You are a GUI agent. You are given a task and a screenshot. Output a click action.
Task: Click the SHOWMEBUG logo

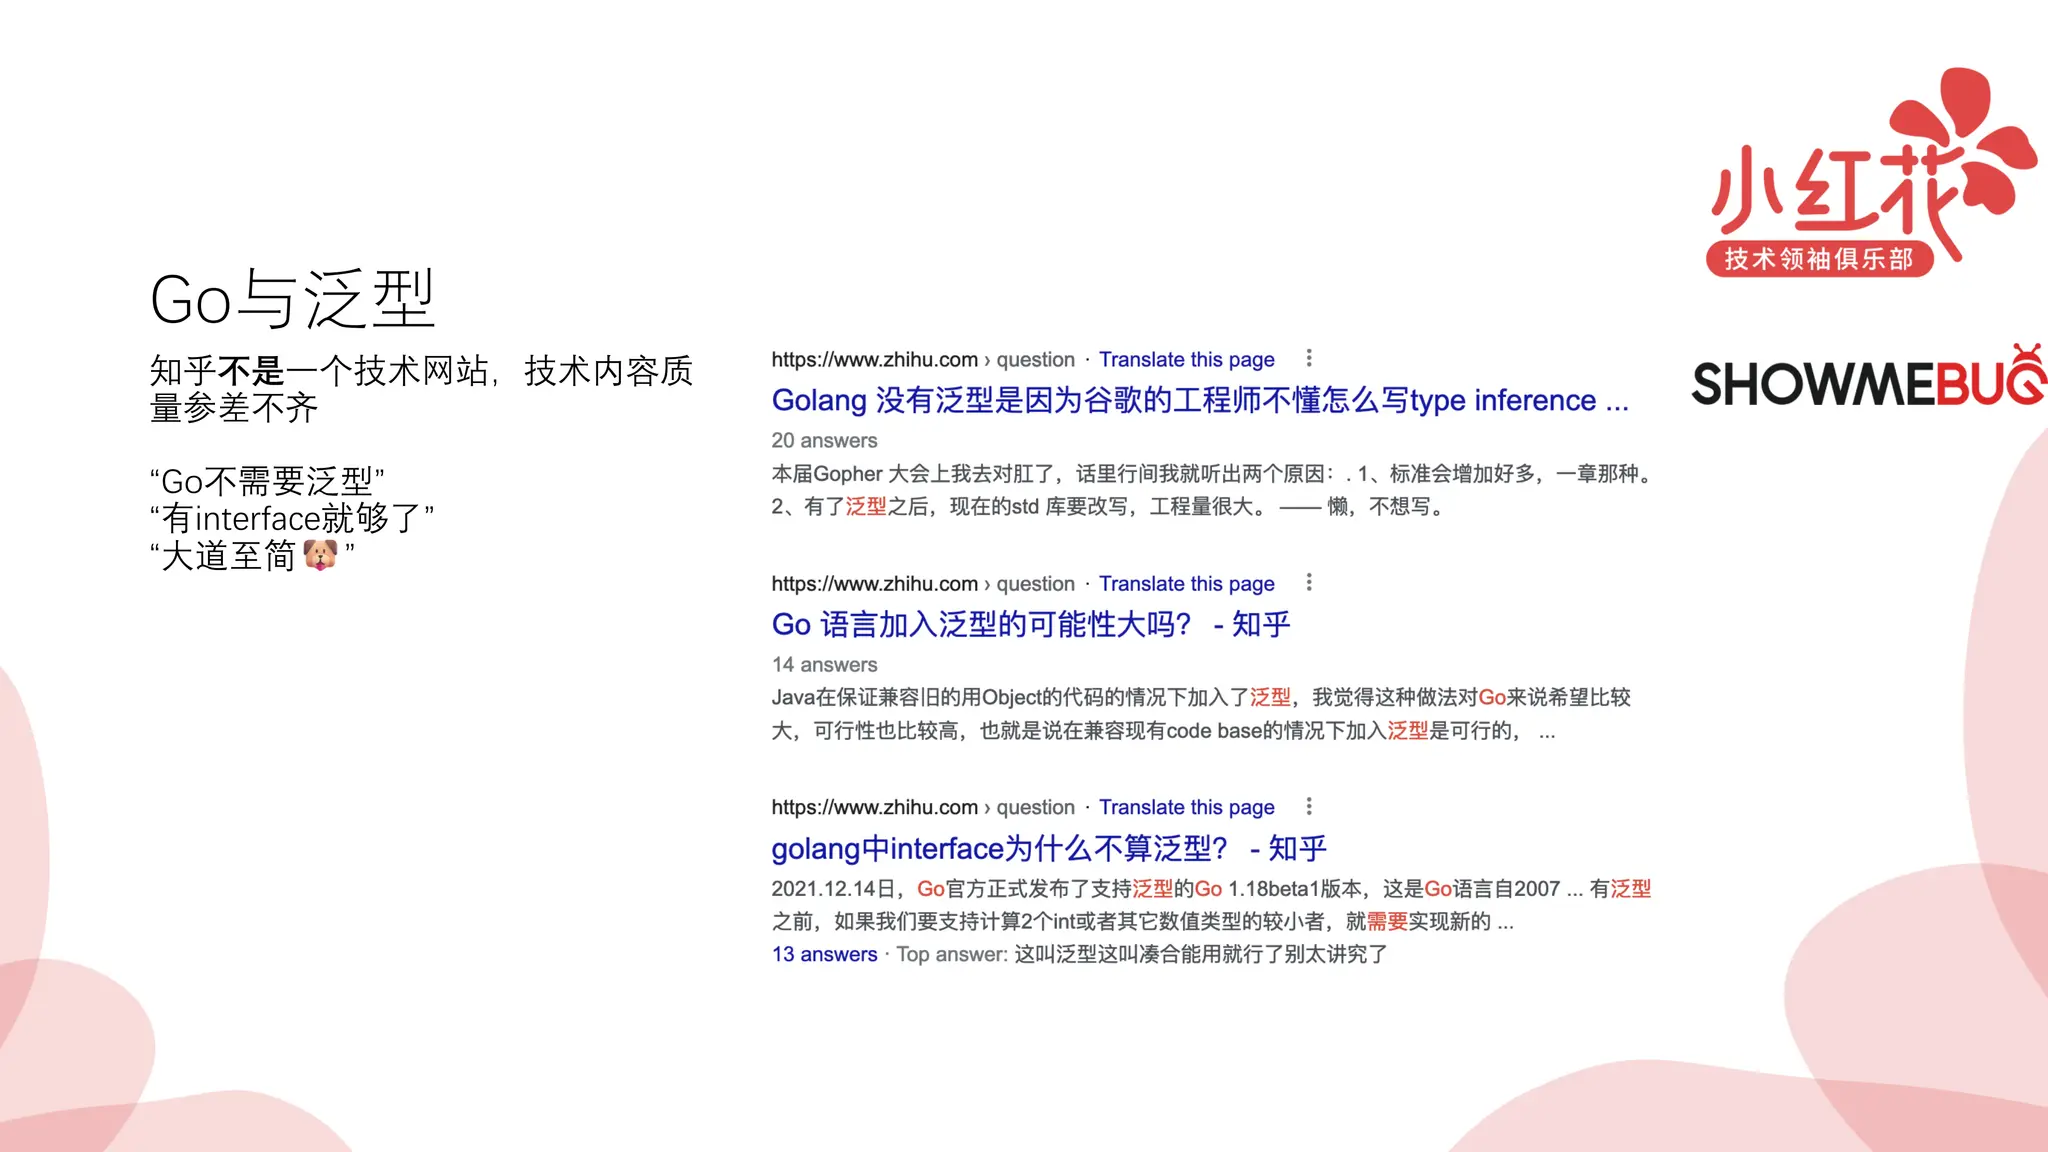pos(1868,376)
